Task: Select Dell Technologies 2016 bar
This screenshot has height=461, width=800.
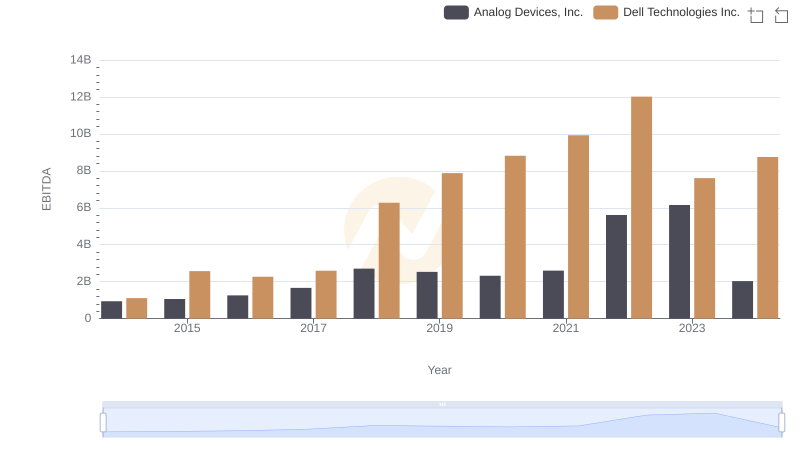Action: click(x=263, y=297)
